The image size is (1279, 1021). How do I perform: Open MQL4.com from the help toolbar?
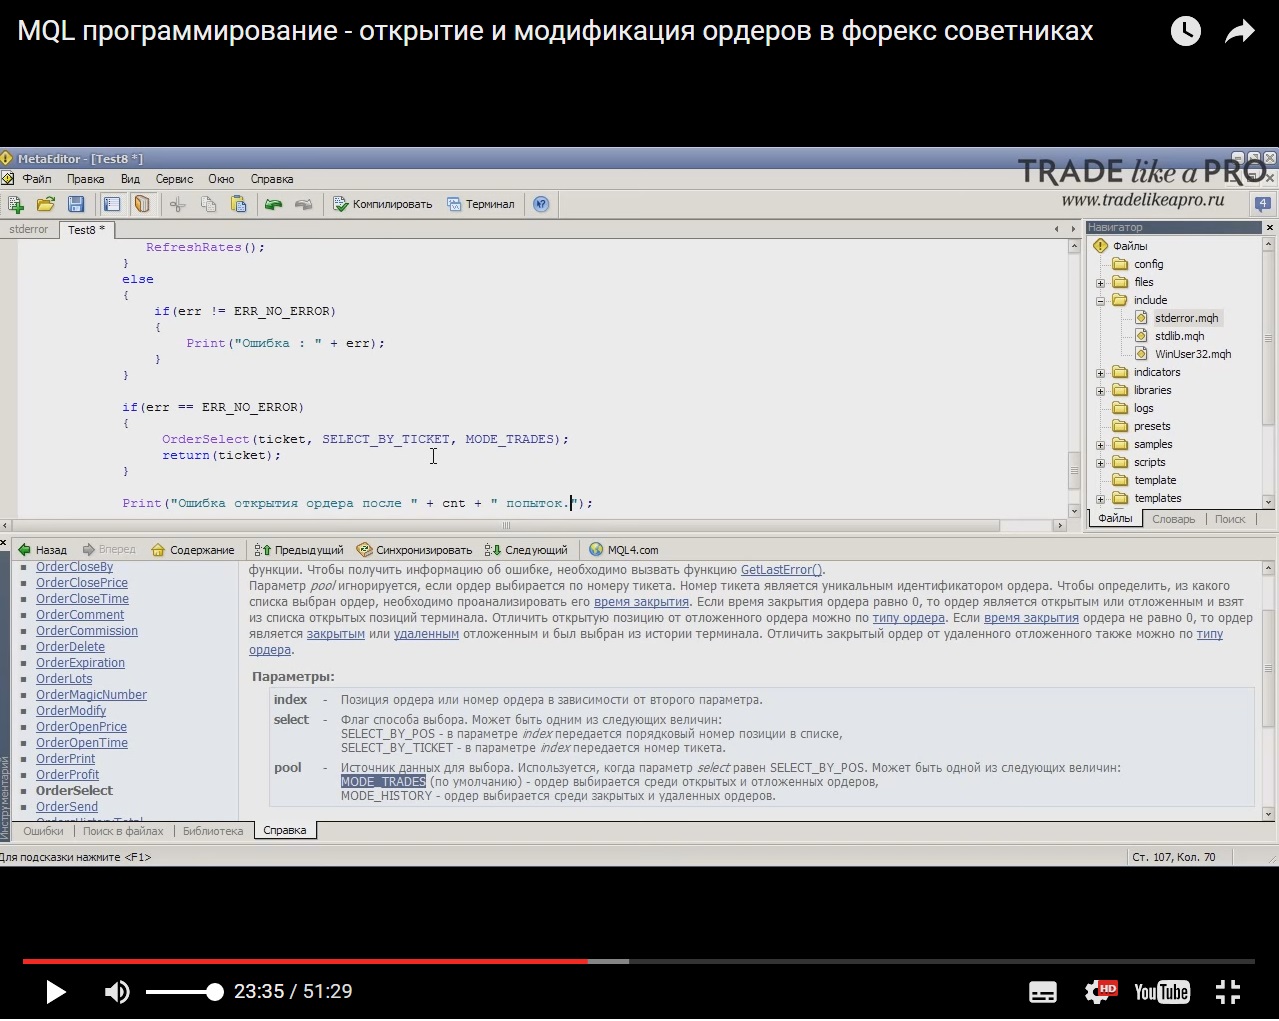coord(624,550)
